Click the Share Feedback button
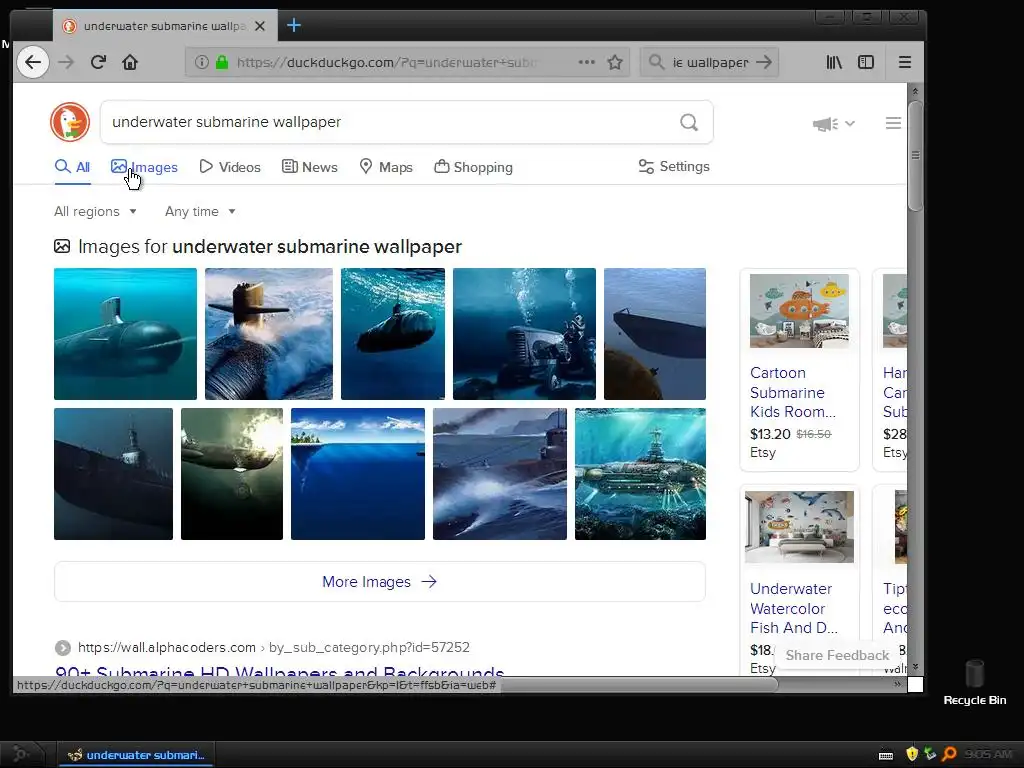 (837, 655)
